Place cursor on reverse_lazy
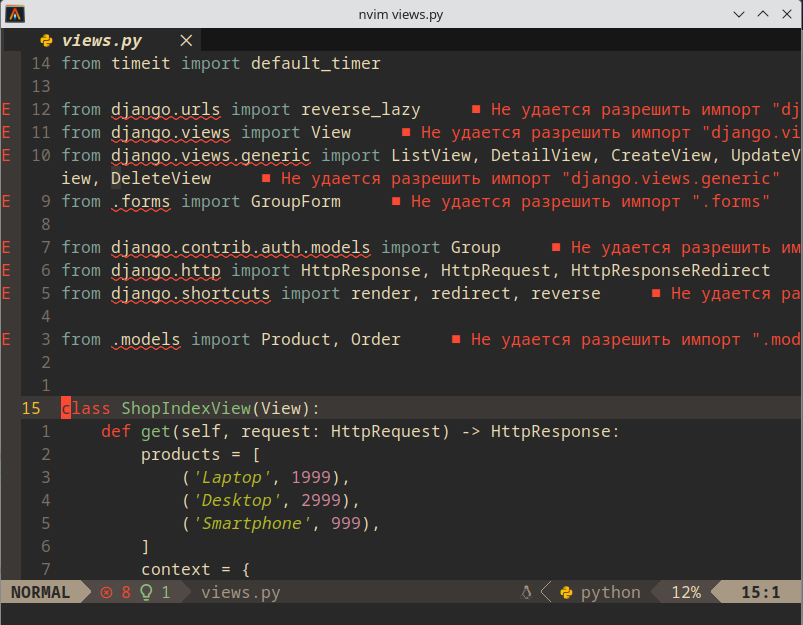 (x=361, y=110)
